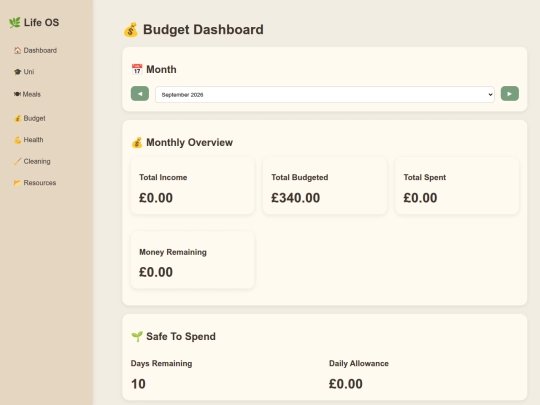Screen dimensions: 540x405
Task: Click the Safe To Spend seedling icon
Action: [137, 336]
